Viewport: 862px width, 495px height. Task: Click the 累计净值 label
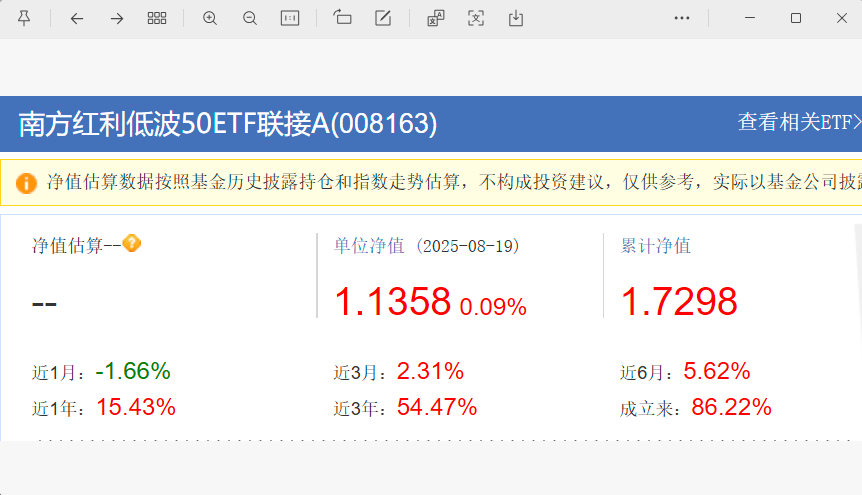click(x=655, y=246)
